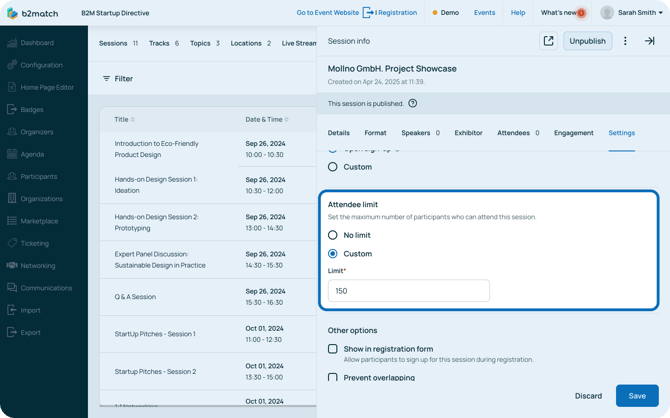Click the Ticketing tag icon
The image size is (670, 418).
pos(12,243)
